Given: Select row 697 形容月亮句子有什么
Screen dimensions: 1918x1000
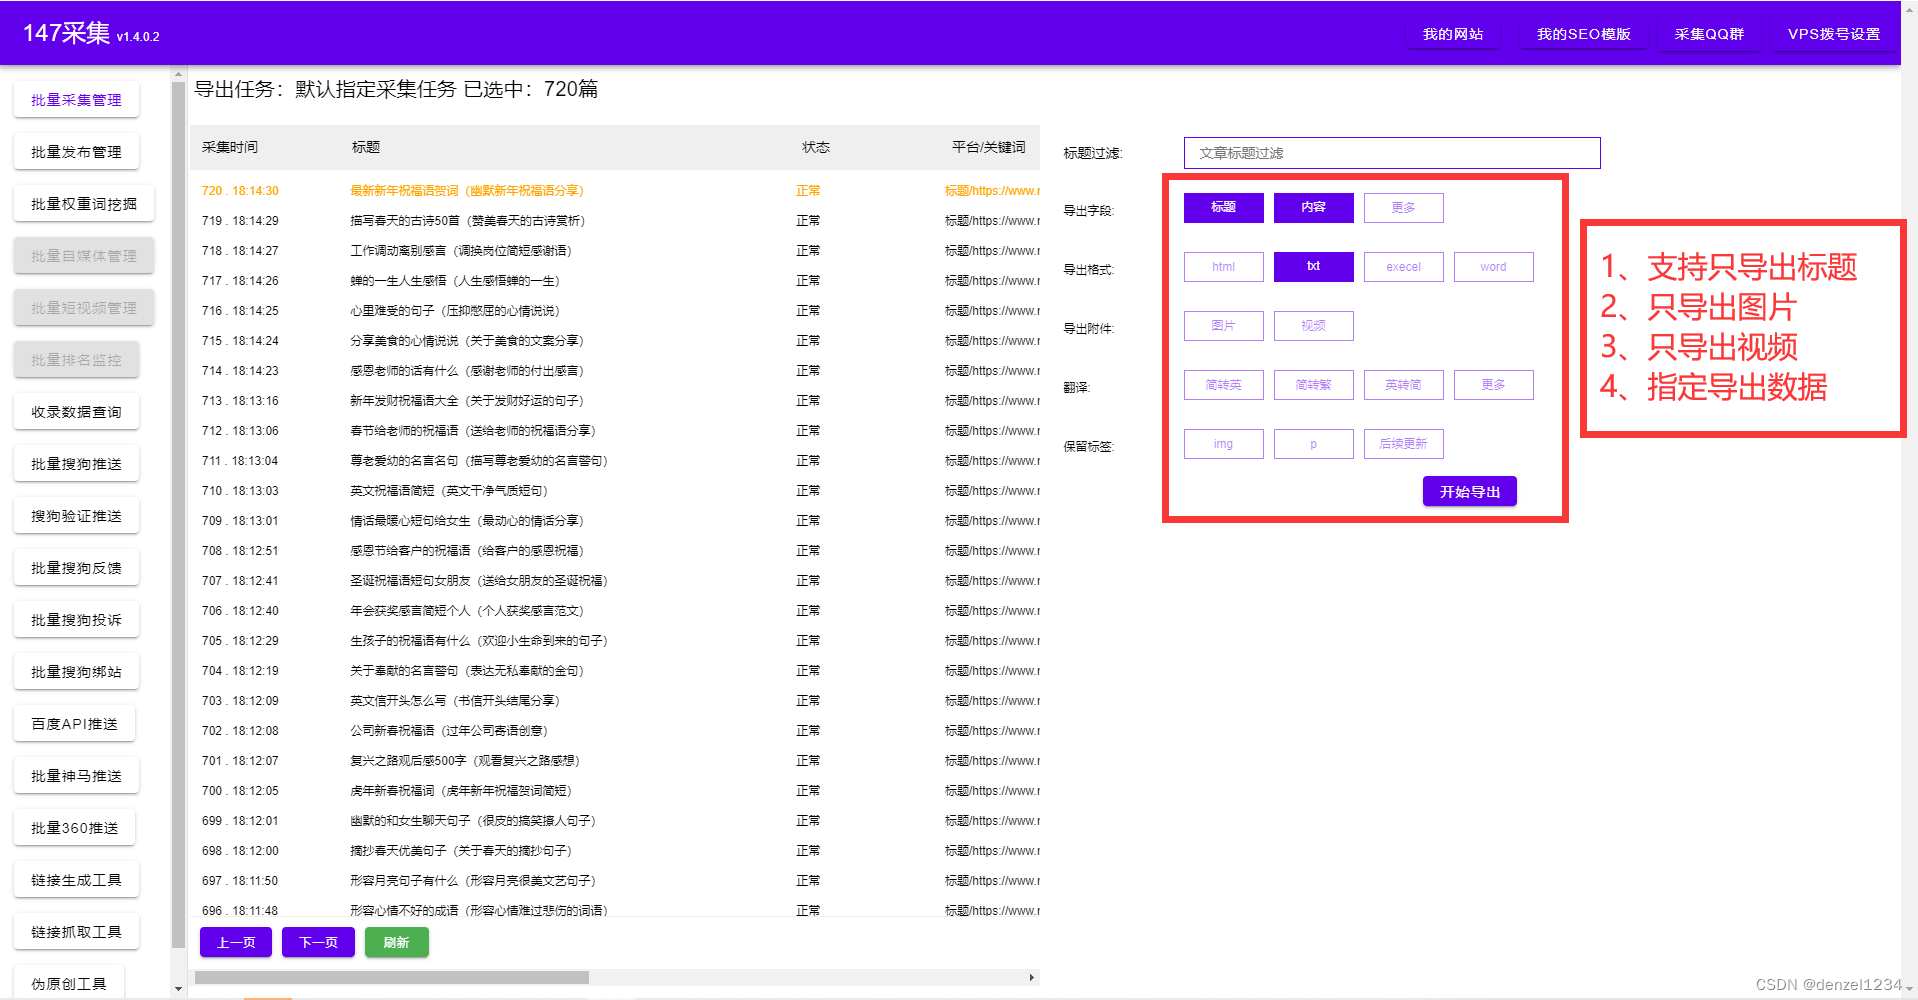Looking at the screenshot, I should pos(615,880).
